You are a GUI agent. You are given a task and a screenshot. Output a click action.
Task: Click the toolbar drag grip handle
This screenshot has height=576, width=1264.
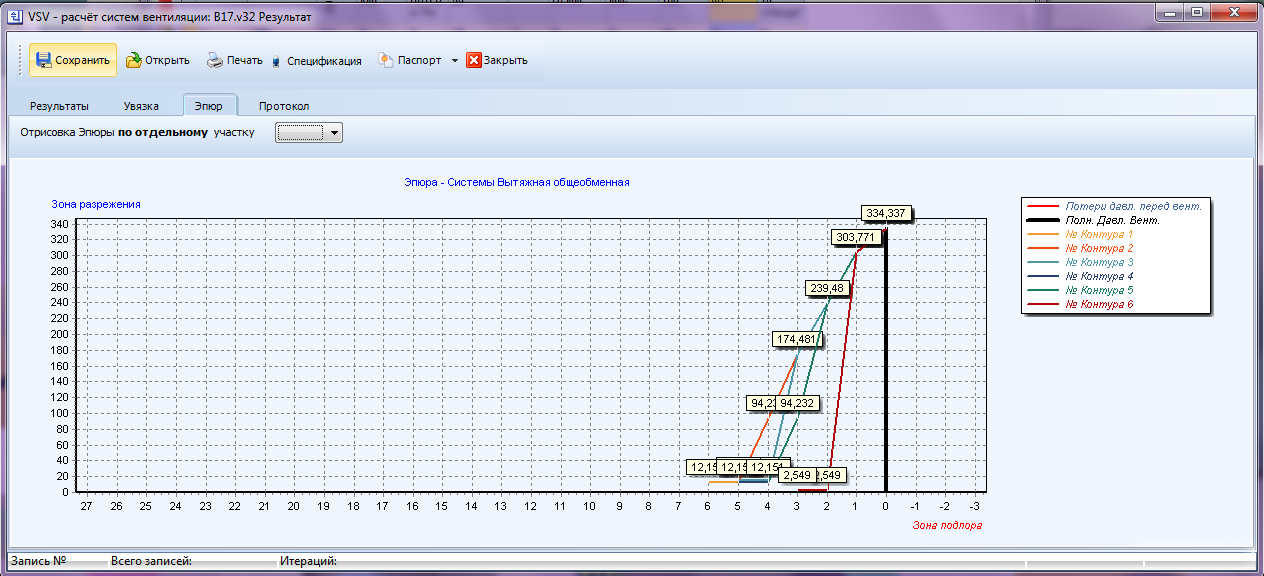click(x=19, y=60)
